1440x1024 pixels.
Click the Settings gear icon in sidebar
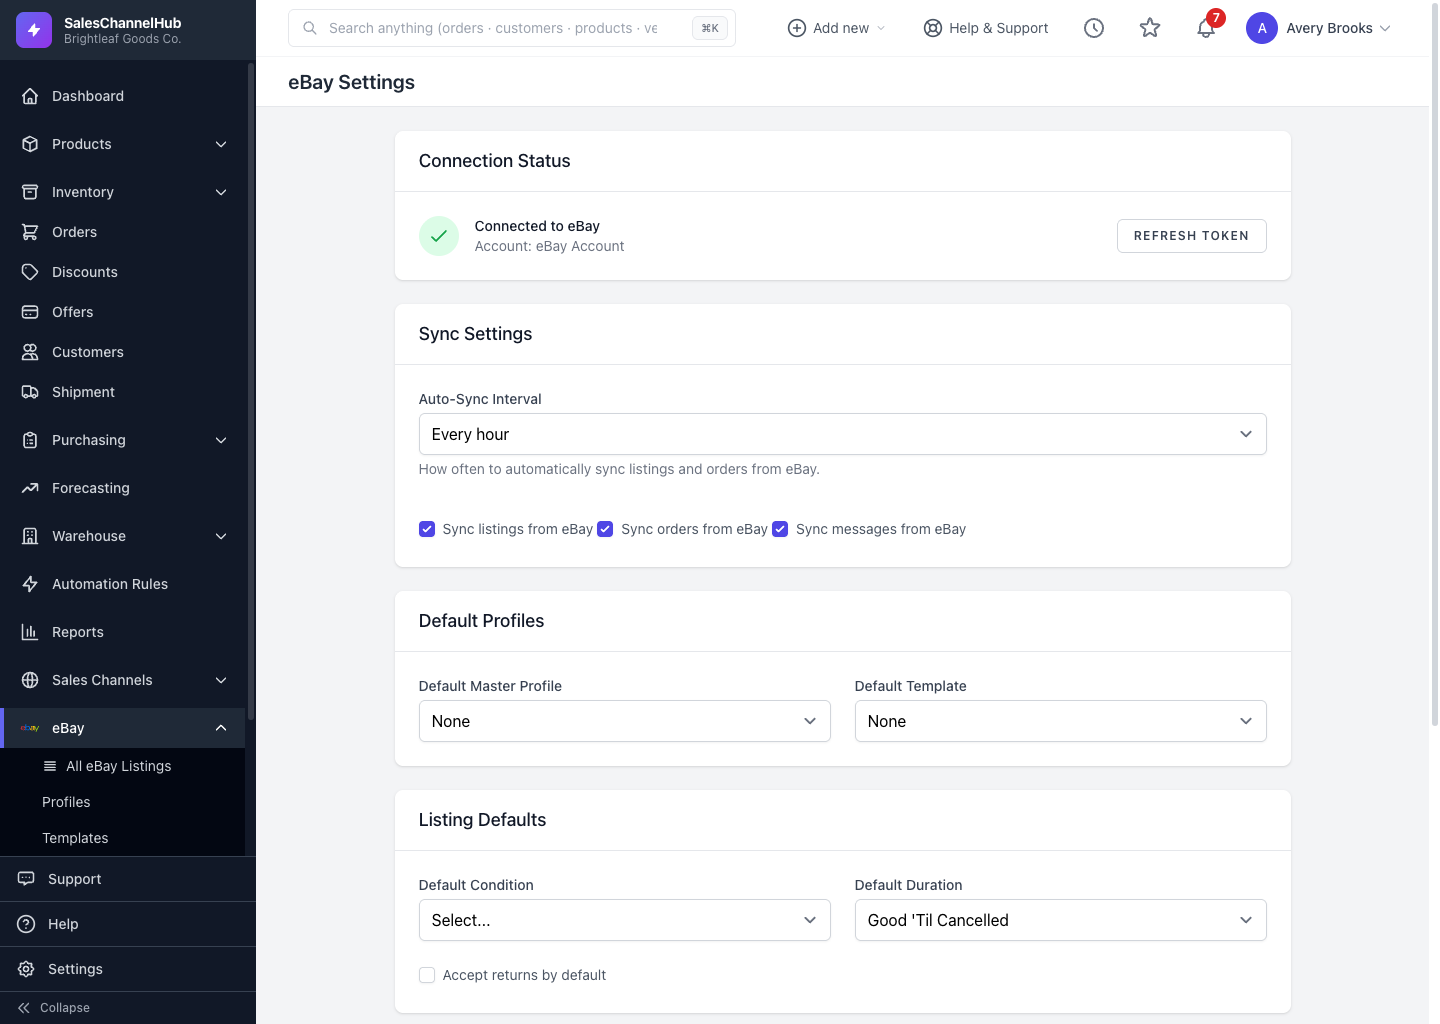pos(26,969)
